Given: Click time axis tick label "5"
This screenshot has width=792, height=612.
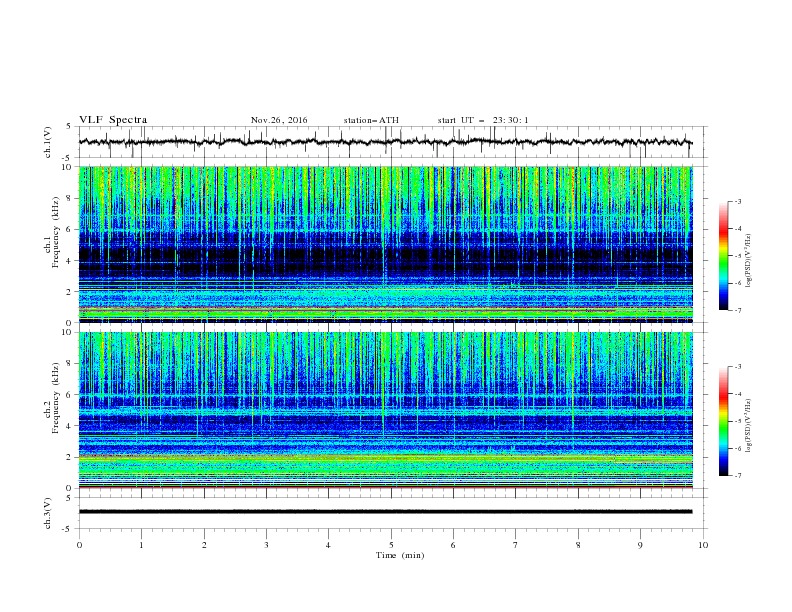Looking at the screenshot, I should coord(391,545).
